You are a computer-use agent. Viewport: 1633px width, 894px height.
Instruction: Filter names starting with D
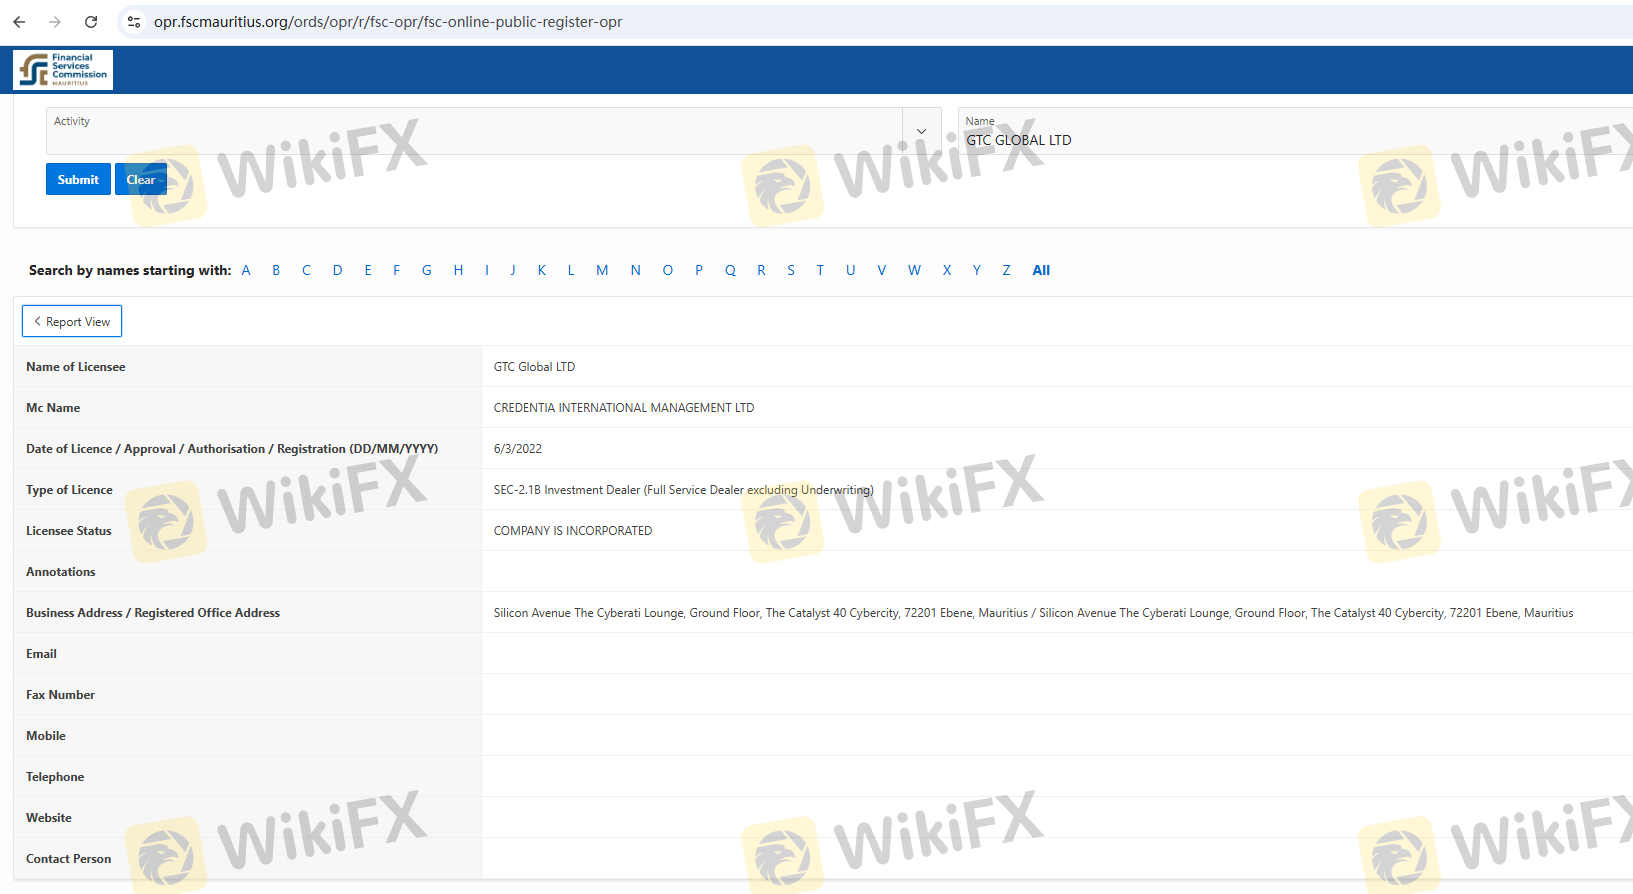[x=338, y=270]
